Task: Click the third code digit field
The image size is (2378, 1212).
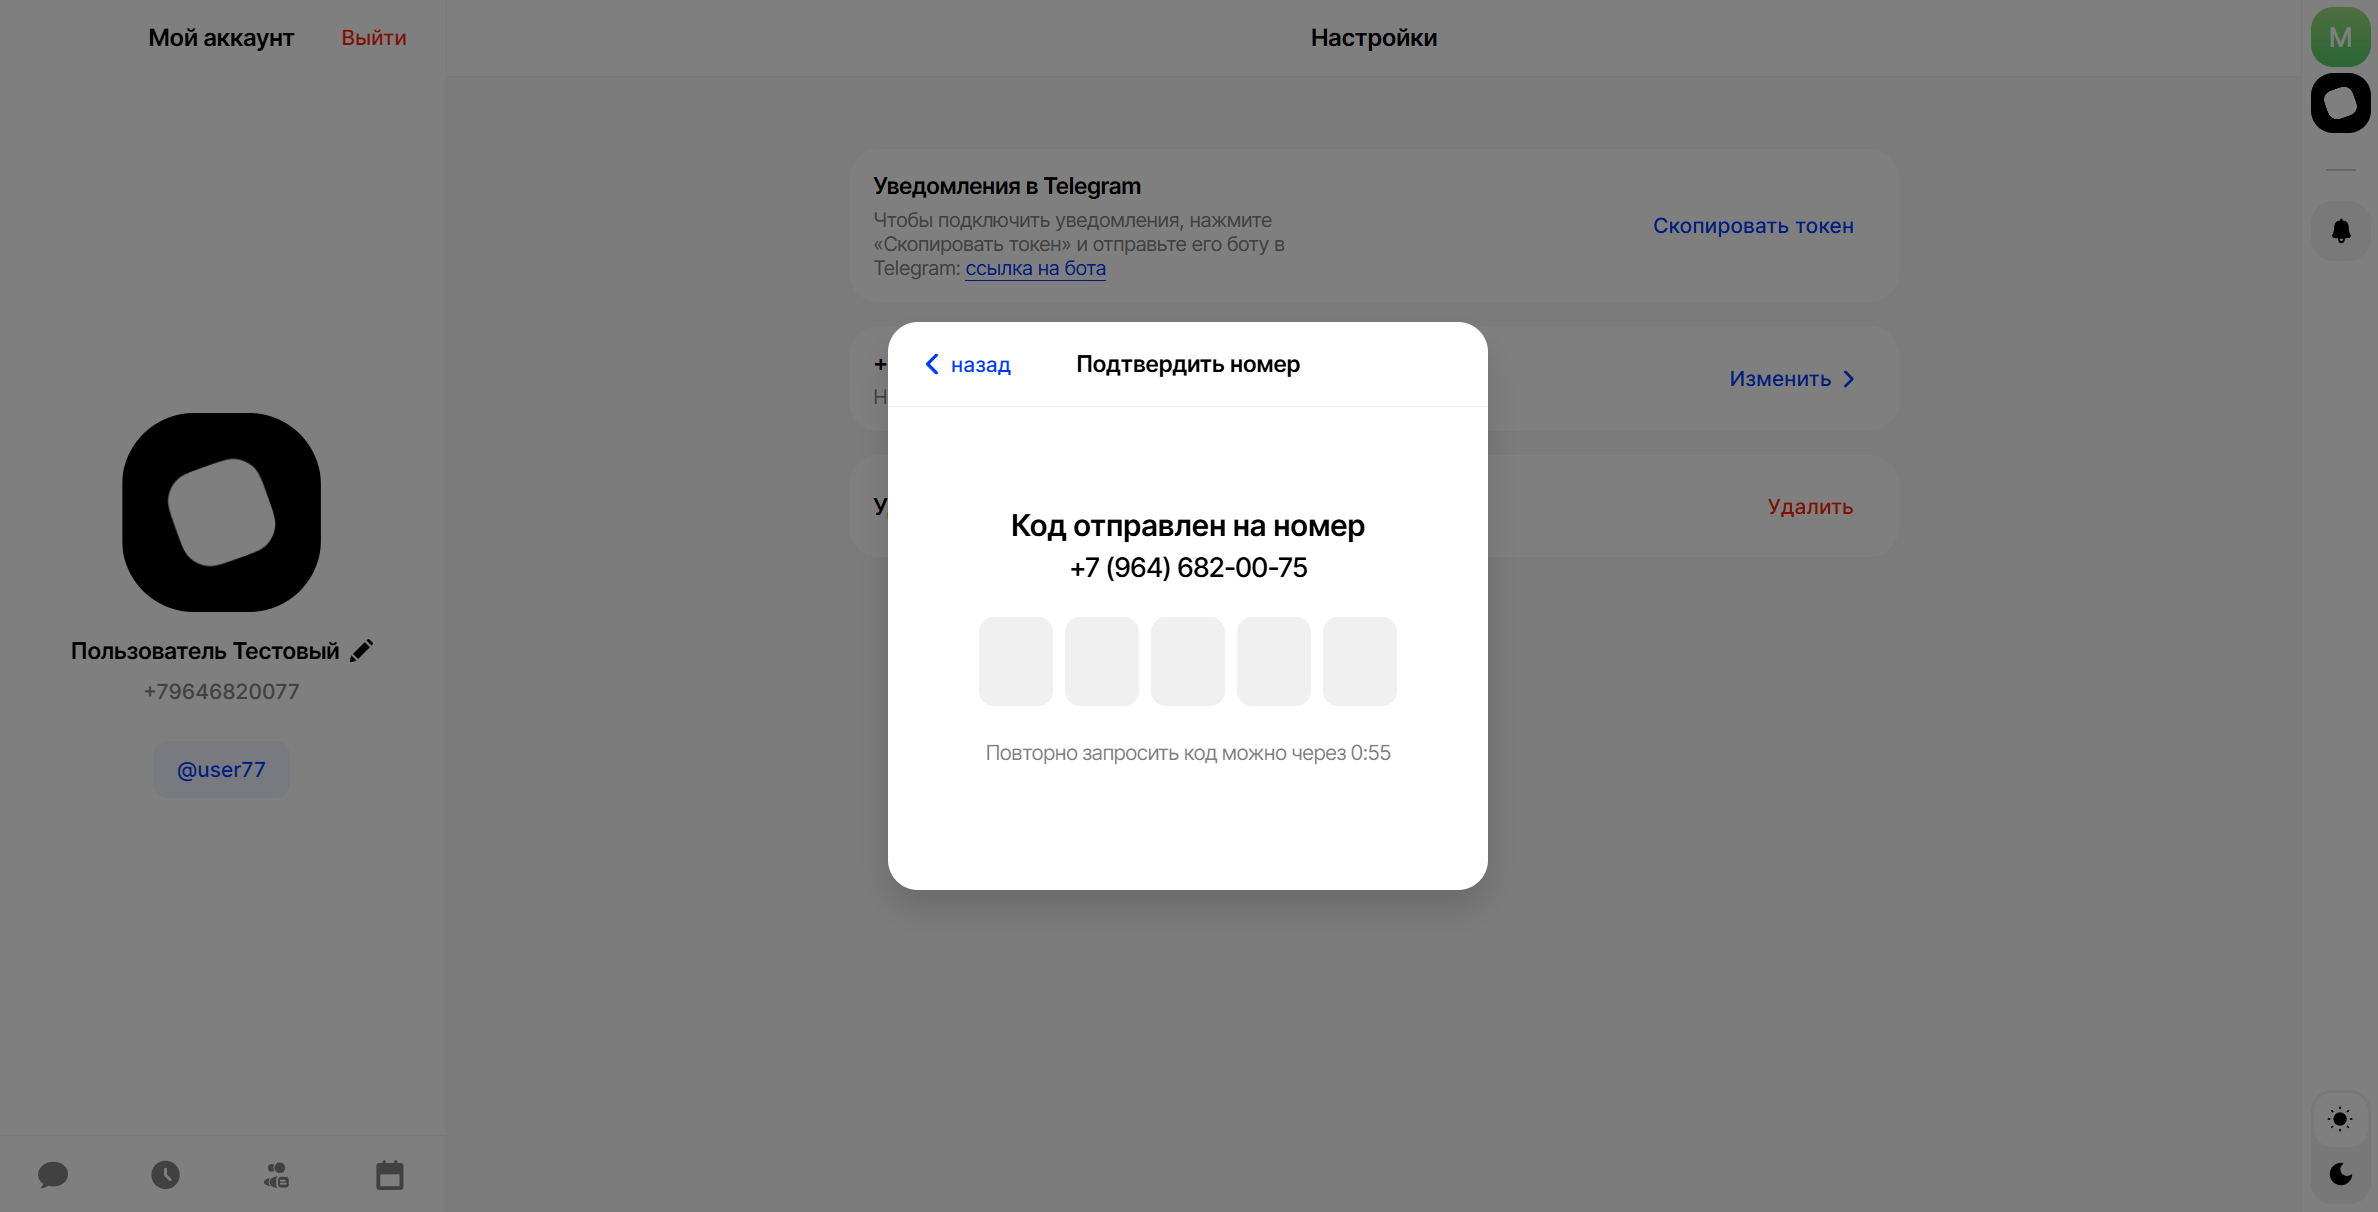Action: [x=1187, y=661]
